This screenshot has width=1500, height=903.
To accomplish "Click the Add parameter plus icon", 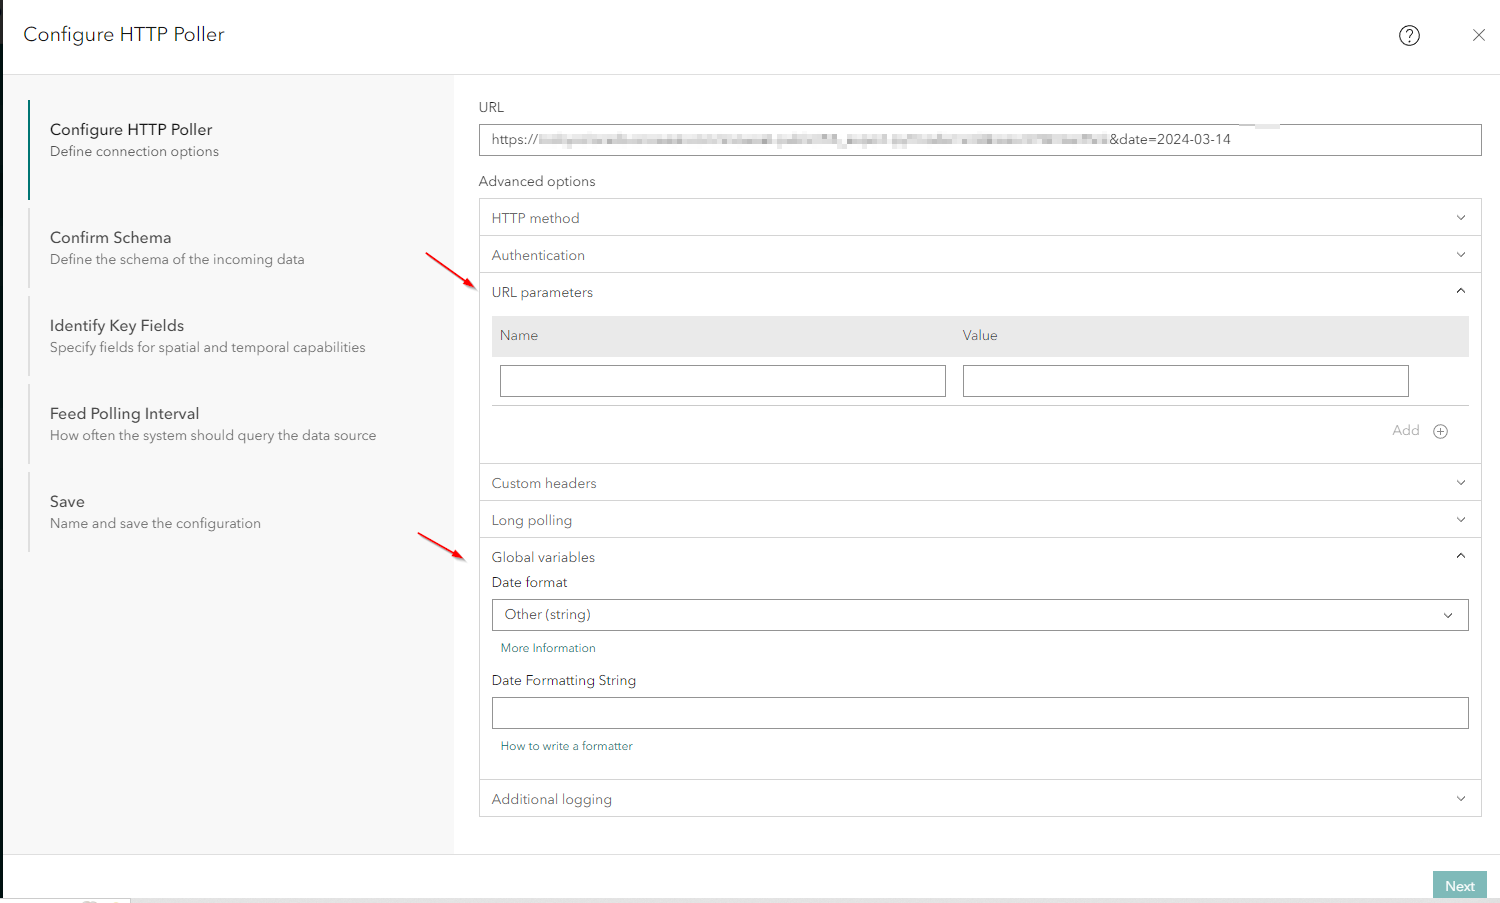I will click(1440, 431).
